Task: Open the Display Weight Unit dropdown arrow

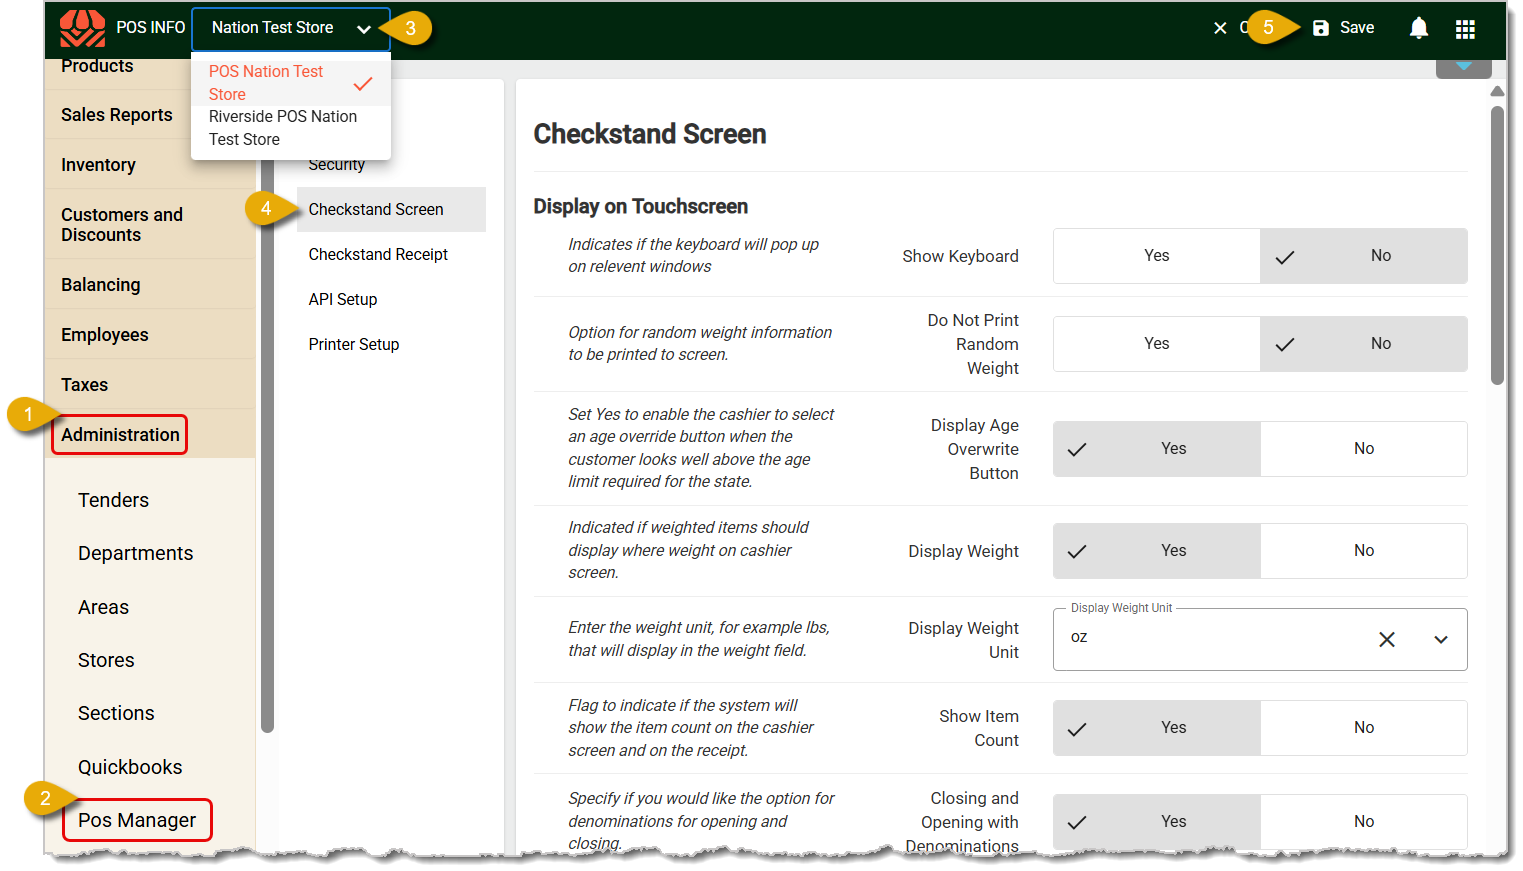Action: point(1441,639)
